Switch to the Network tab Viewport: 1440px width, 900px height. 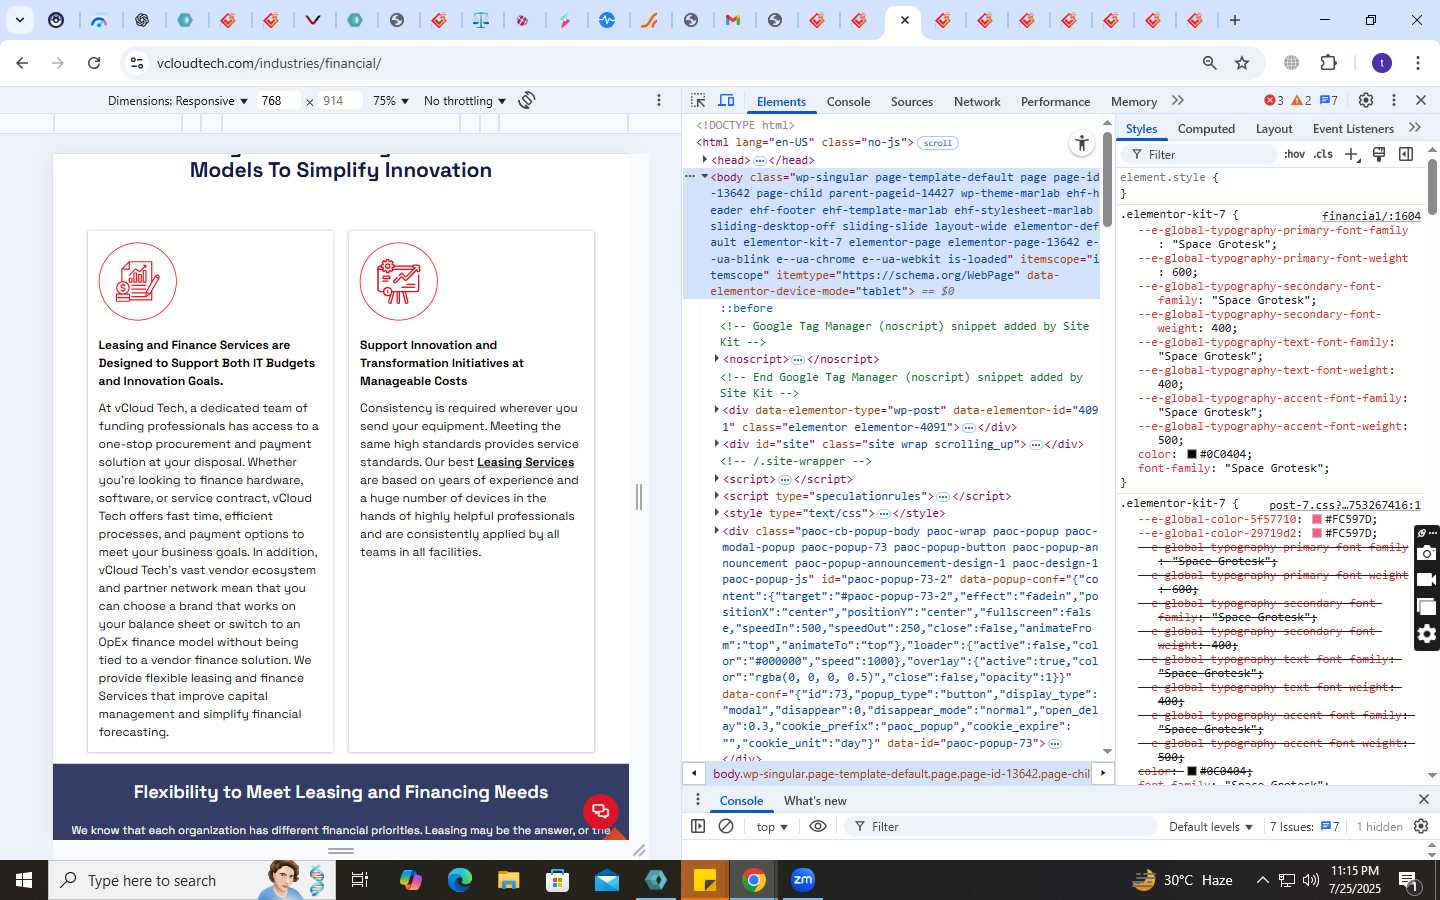977,102
